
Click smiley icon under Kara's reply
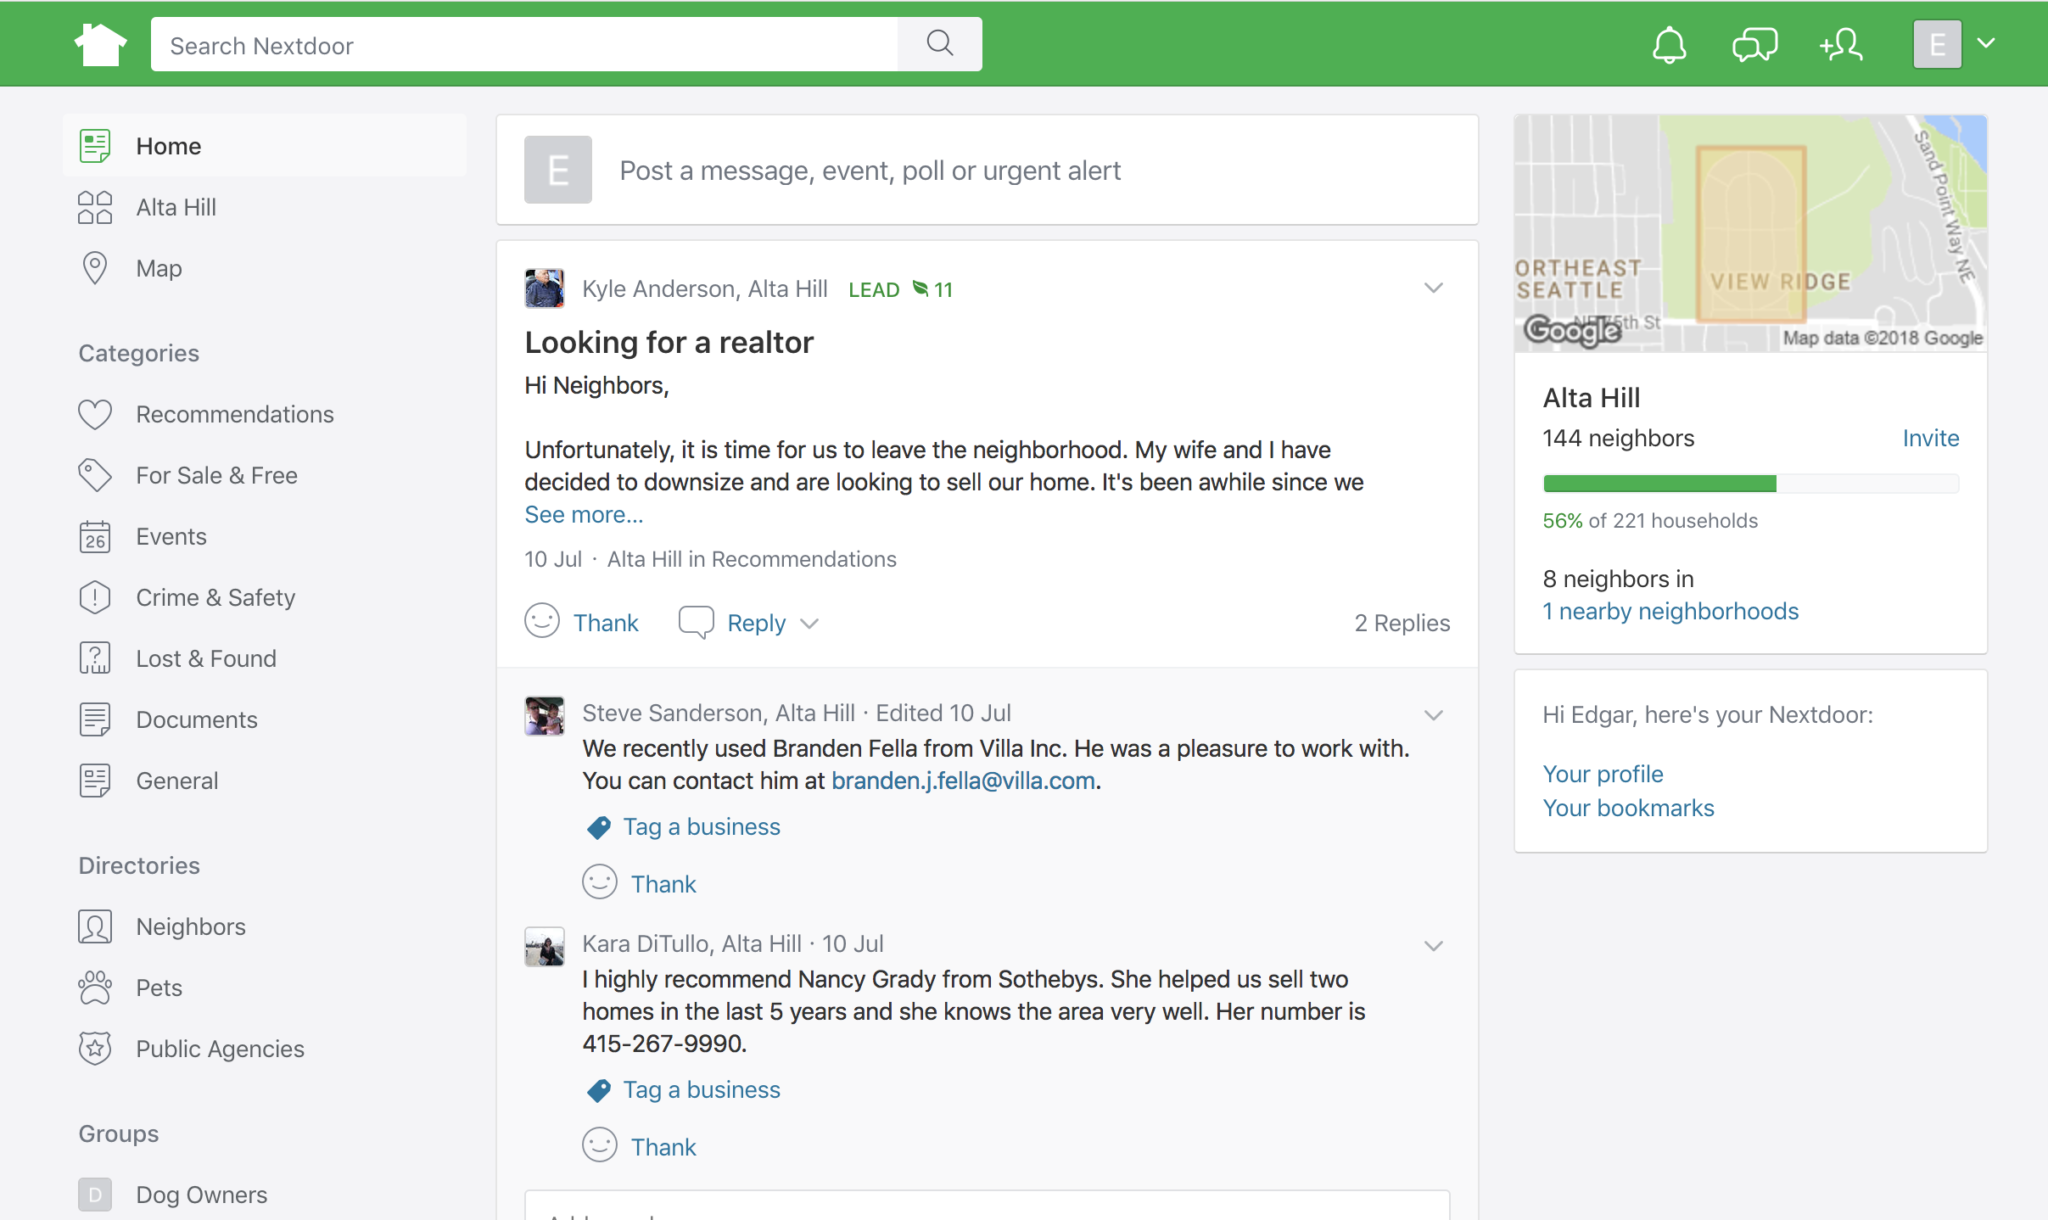(600, 1145)
